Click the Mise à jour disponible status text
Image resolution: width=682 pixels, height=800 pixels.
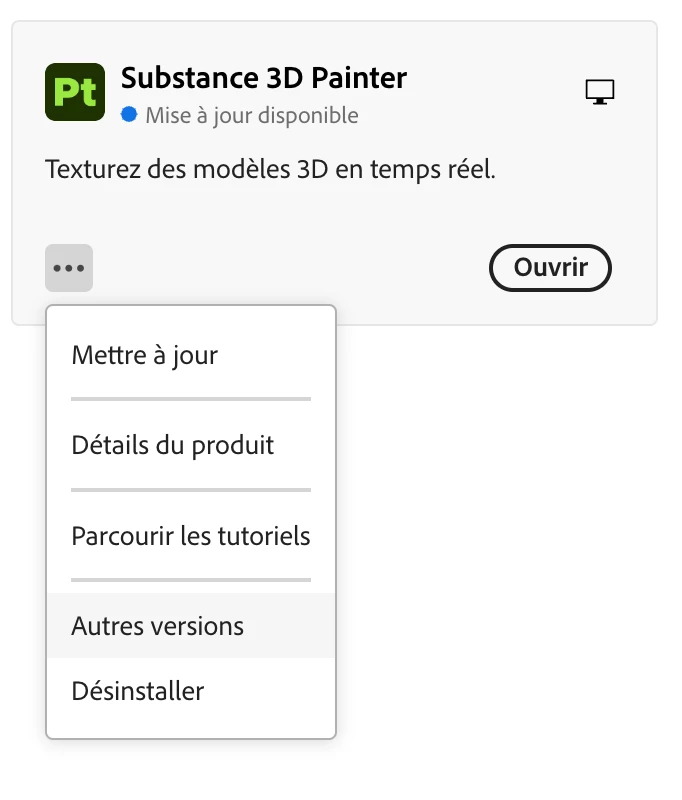[252, 115]
